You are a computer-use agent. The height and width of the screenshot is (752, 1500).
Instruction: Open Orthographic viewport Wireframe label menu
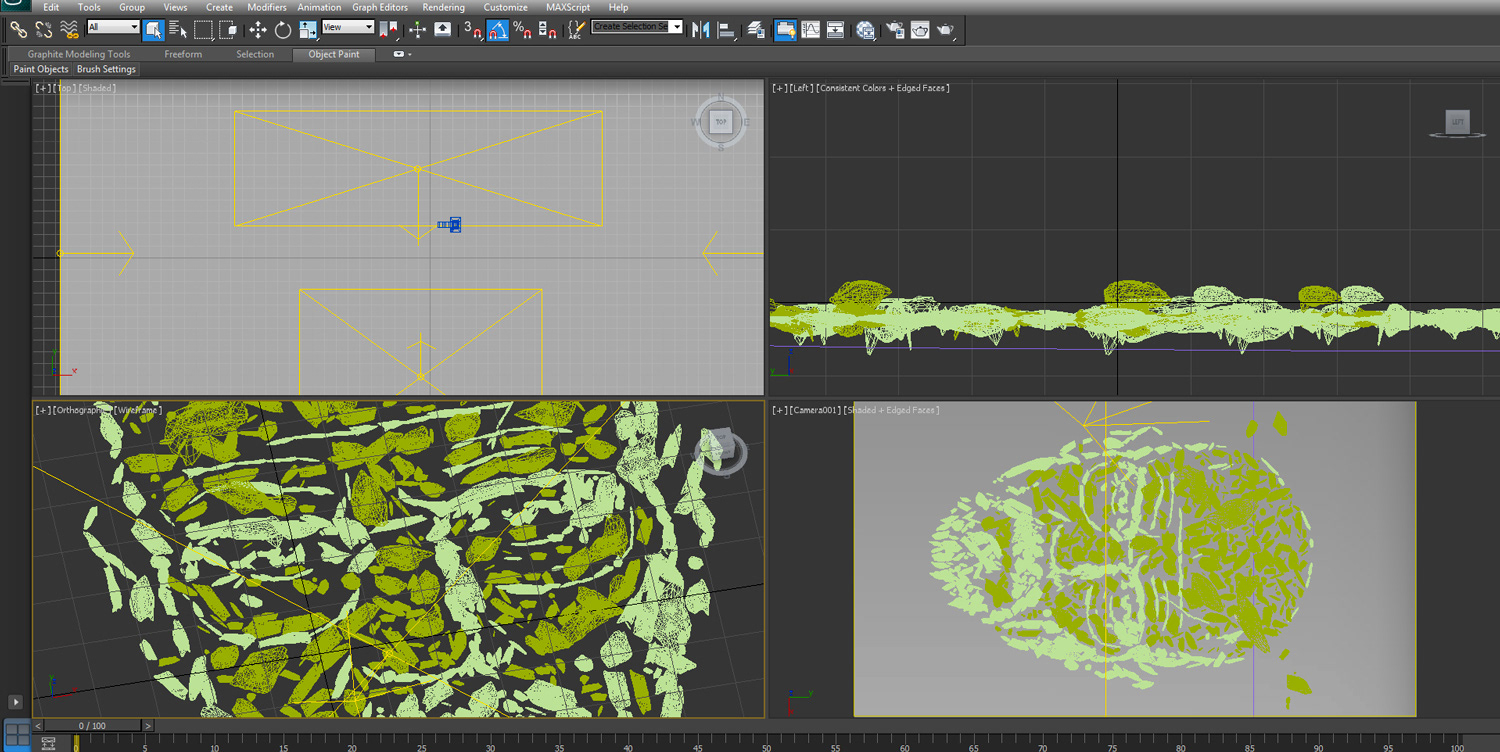point(138,410)
